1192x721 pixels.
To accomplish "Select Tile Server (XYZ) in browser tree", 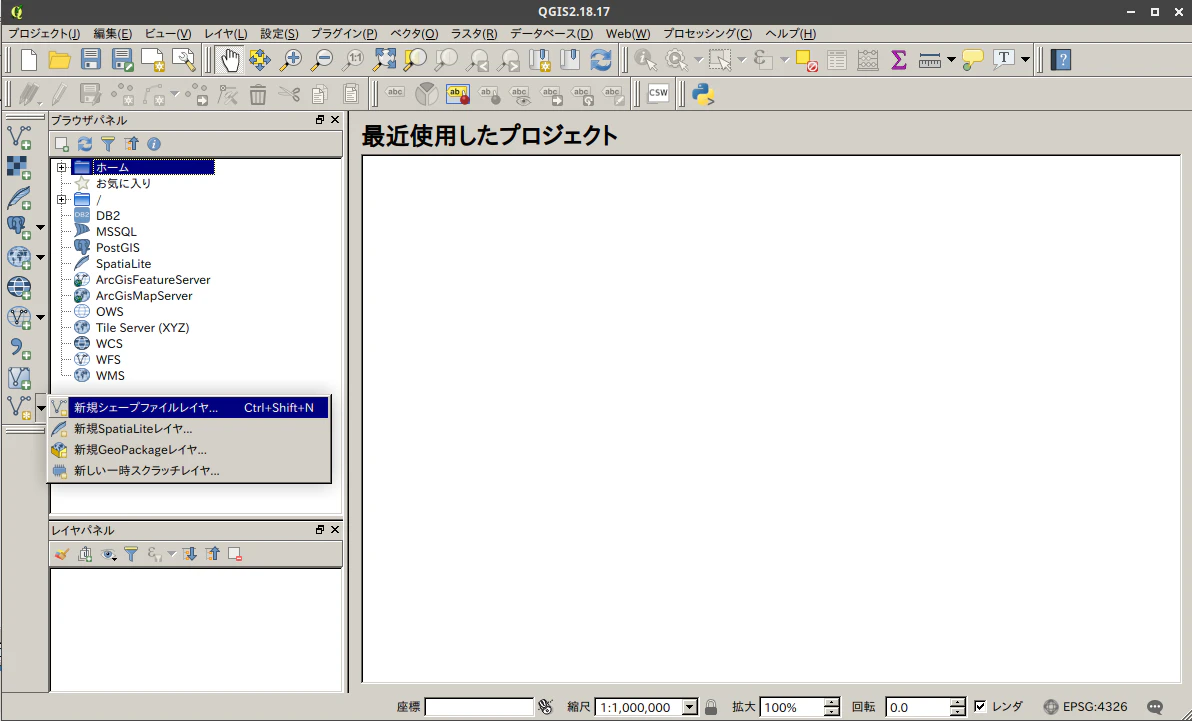I will (142, 328).
